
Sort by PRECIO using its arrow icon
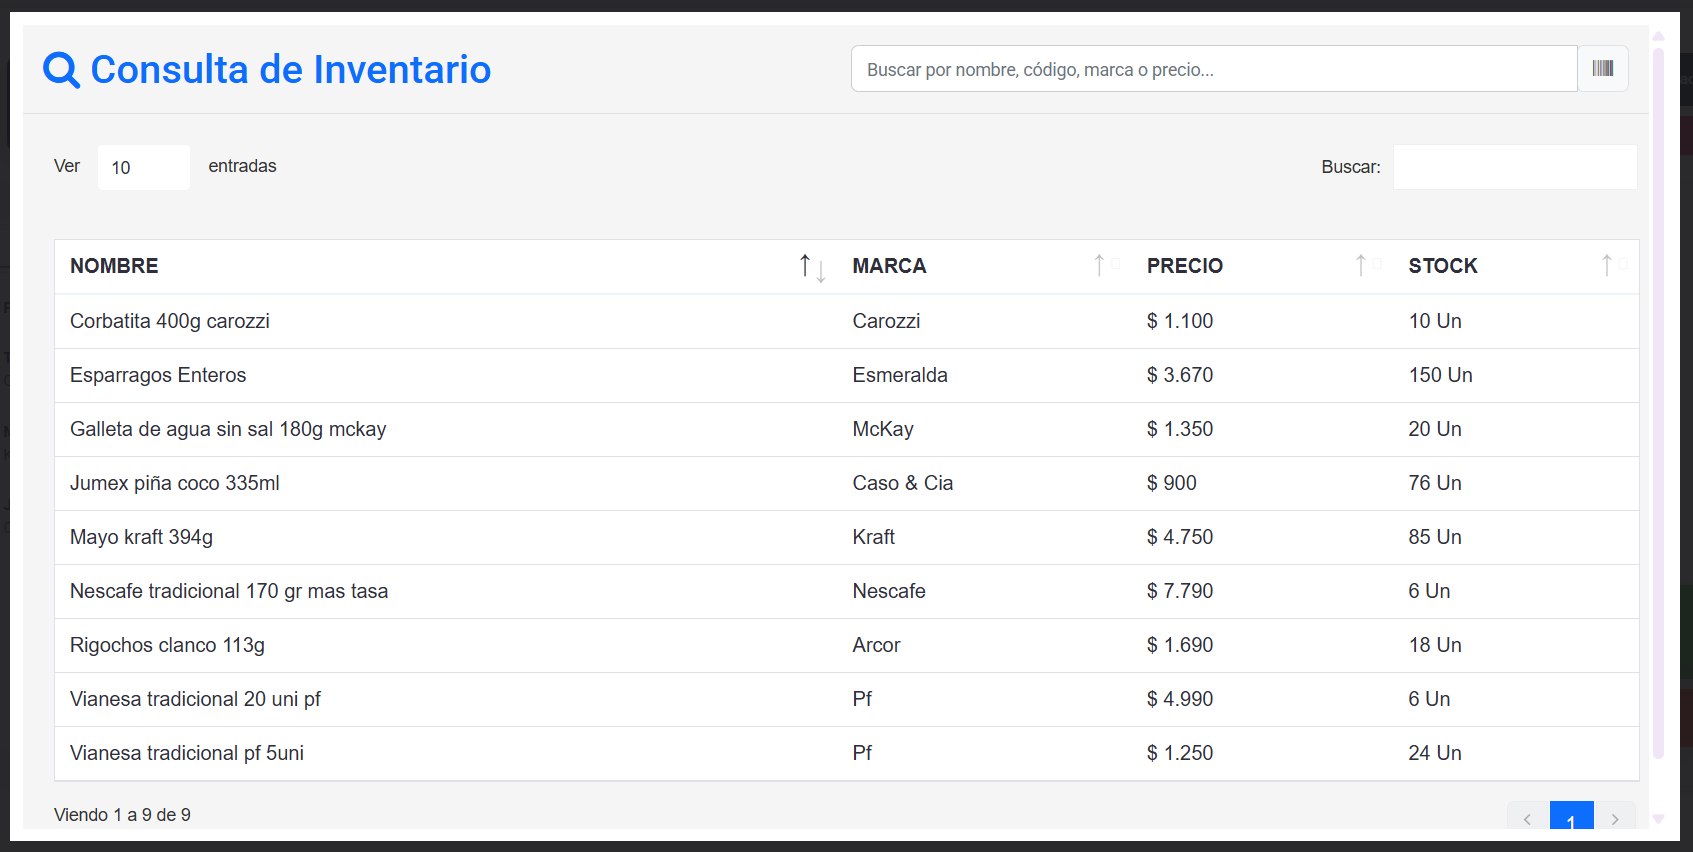click(x=1366, y=265)
